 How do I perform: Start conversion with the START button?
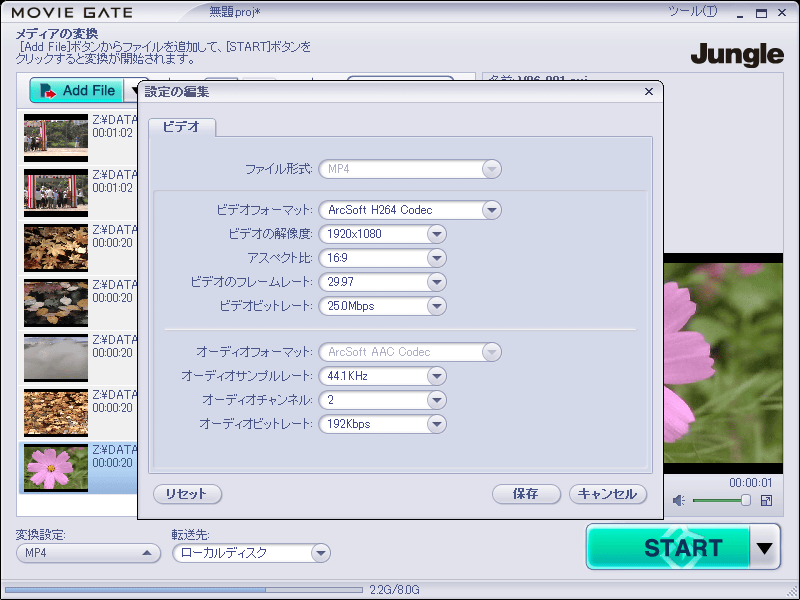pos(668,547)
